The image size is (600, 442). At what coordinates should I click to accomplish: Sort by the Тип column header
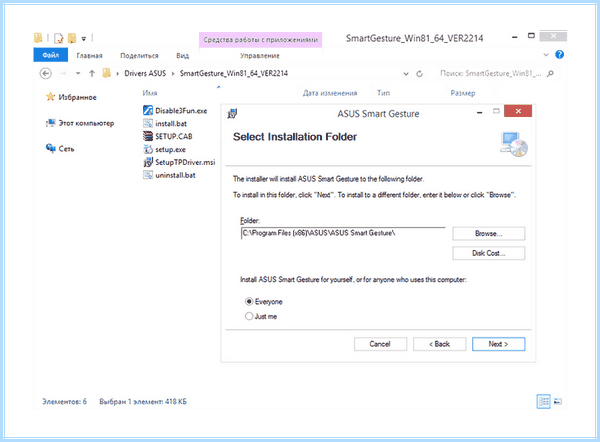(383, 93)
